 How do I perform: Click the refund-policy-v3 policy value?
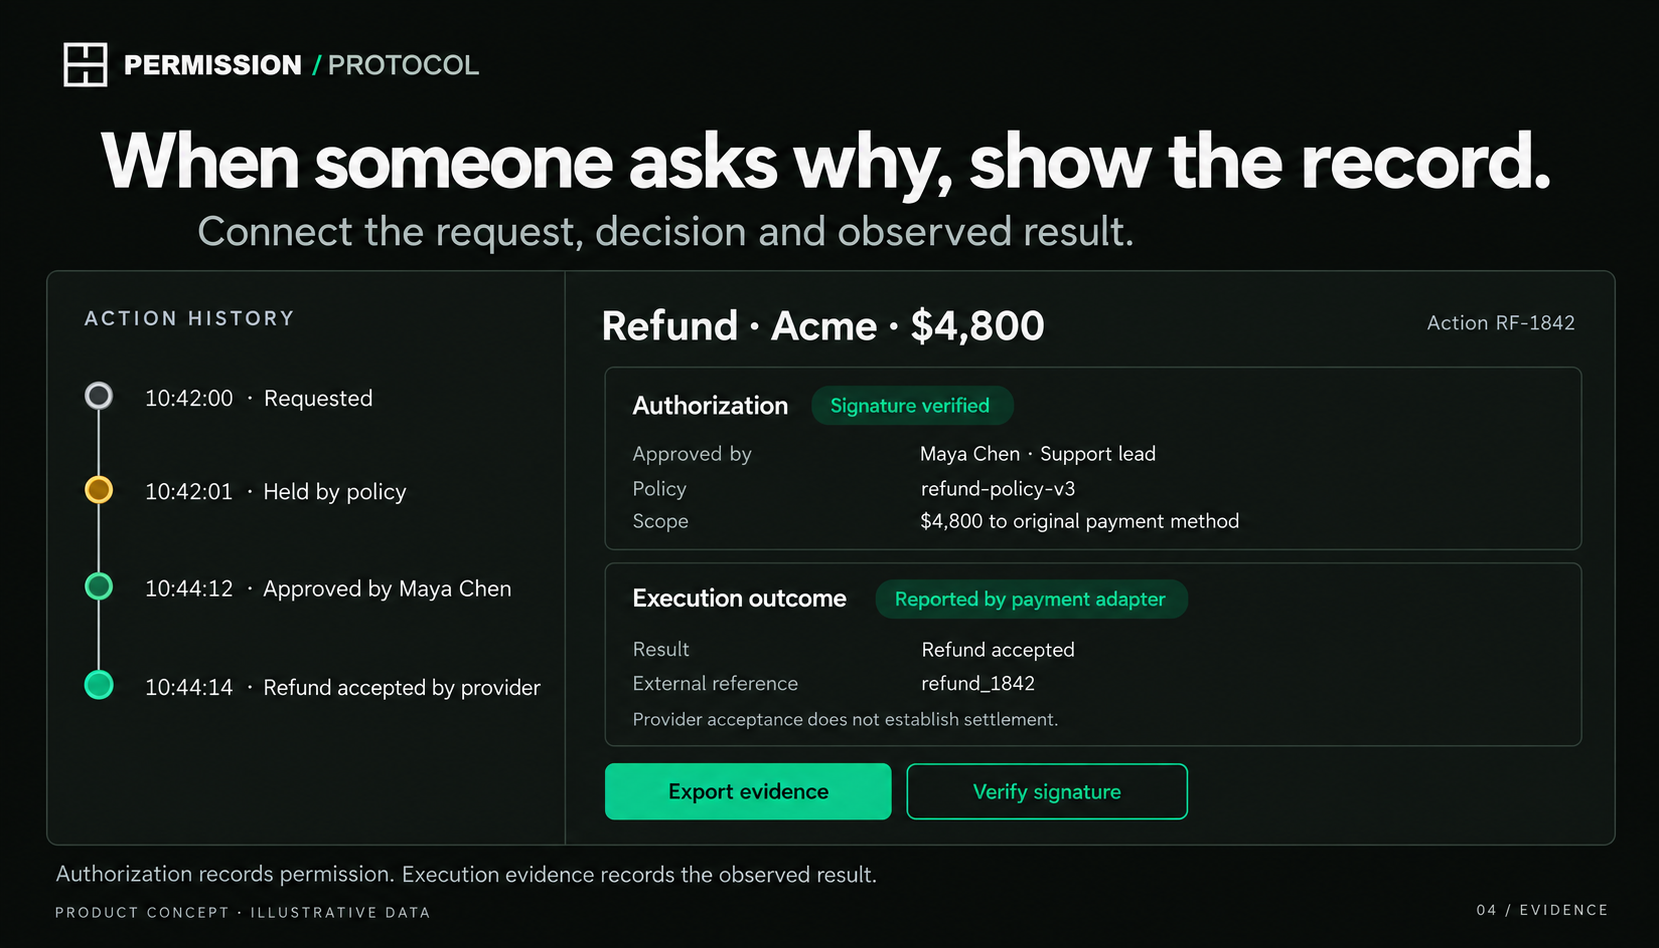(998, 489)
